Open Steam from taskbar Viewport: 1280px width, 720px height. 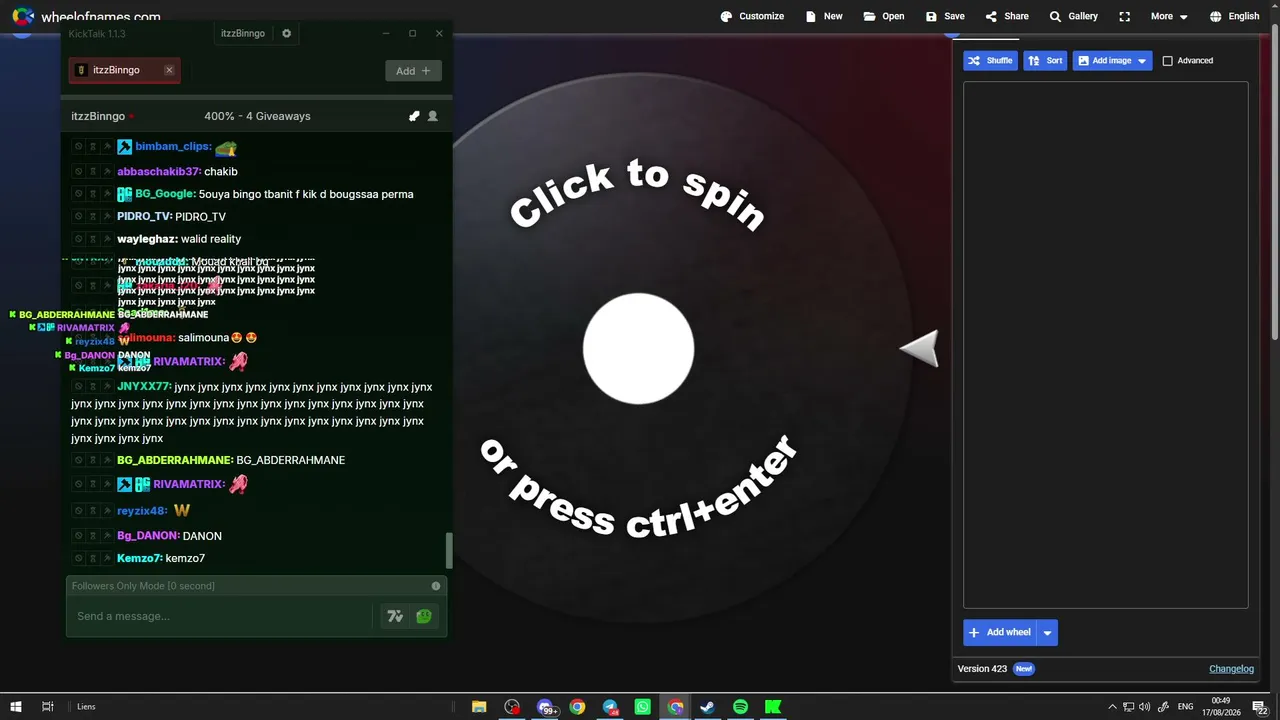(707, 707)
